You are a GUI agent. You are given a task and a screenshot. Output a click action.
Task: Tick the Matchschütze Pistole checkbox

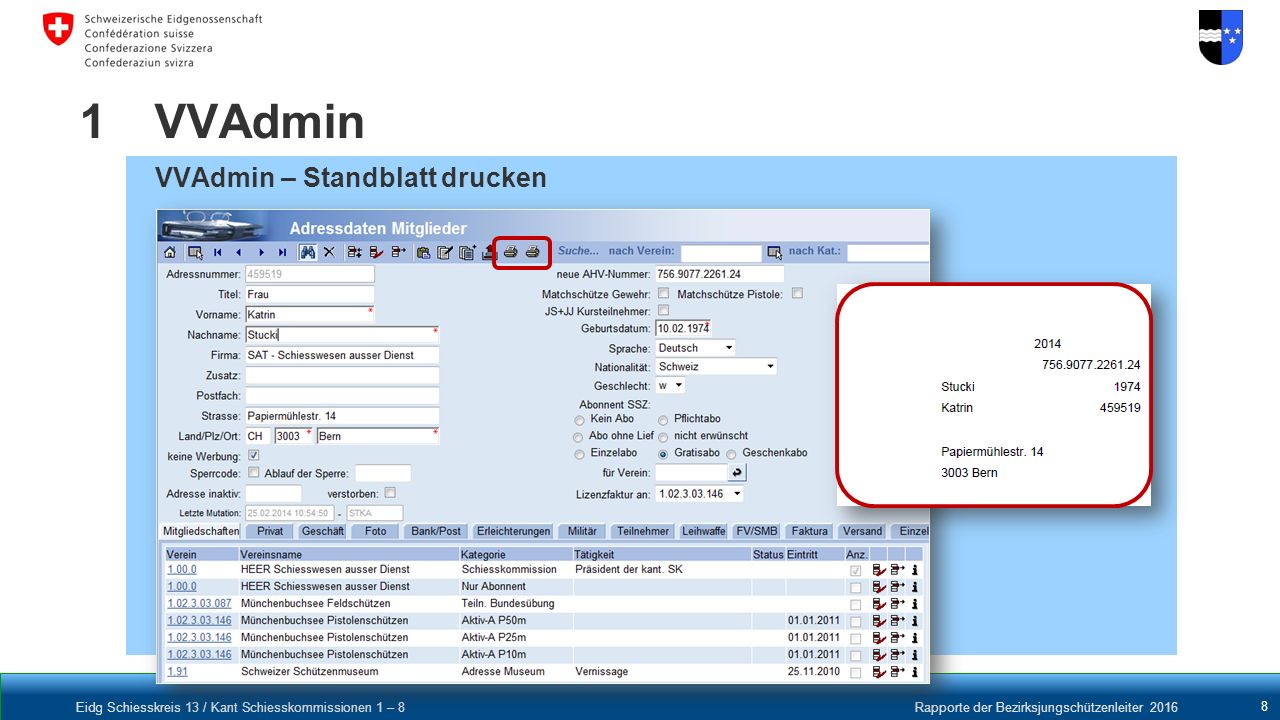[797, 294]
